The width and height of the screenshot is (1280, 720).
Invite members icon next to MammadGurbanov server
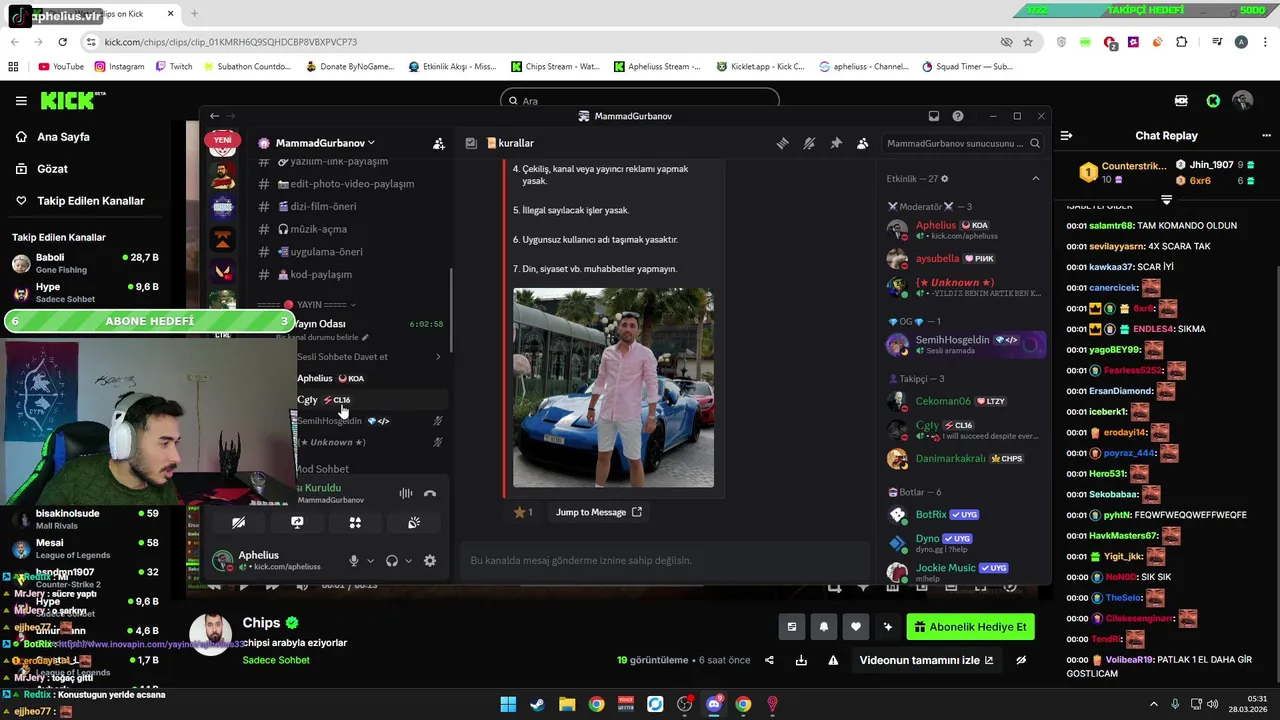click(438, 143)
